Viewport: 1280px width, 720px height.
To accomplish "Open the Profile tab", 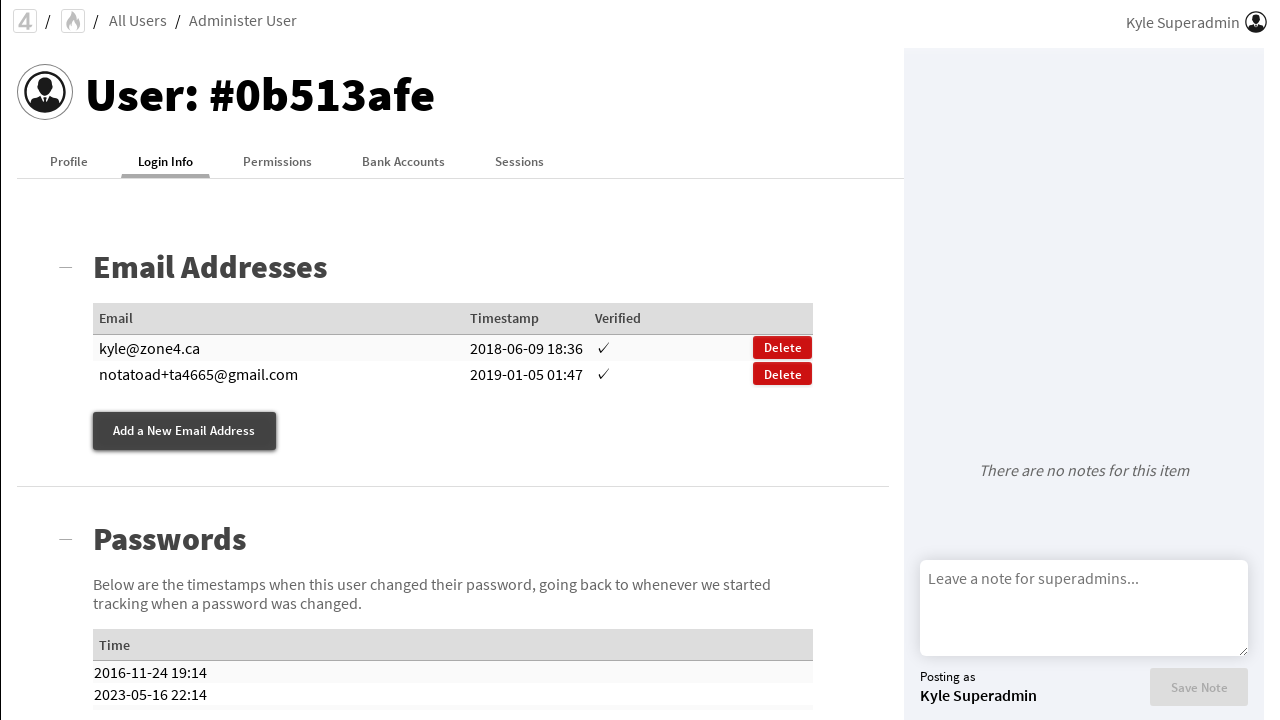I will pyautogui.click(x=69, y=162).
